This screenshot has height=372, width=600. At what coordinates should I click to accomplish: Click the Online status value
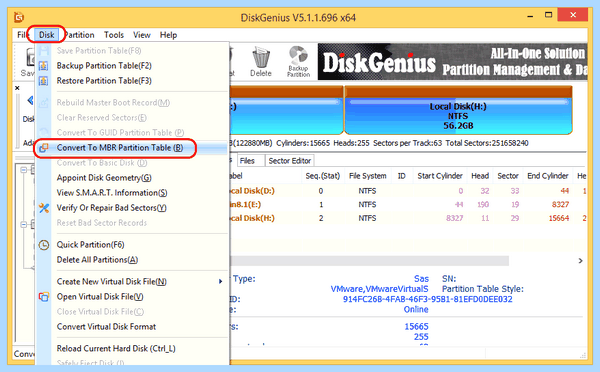pyautogui.click(x=416, y=310)
